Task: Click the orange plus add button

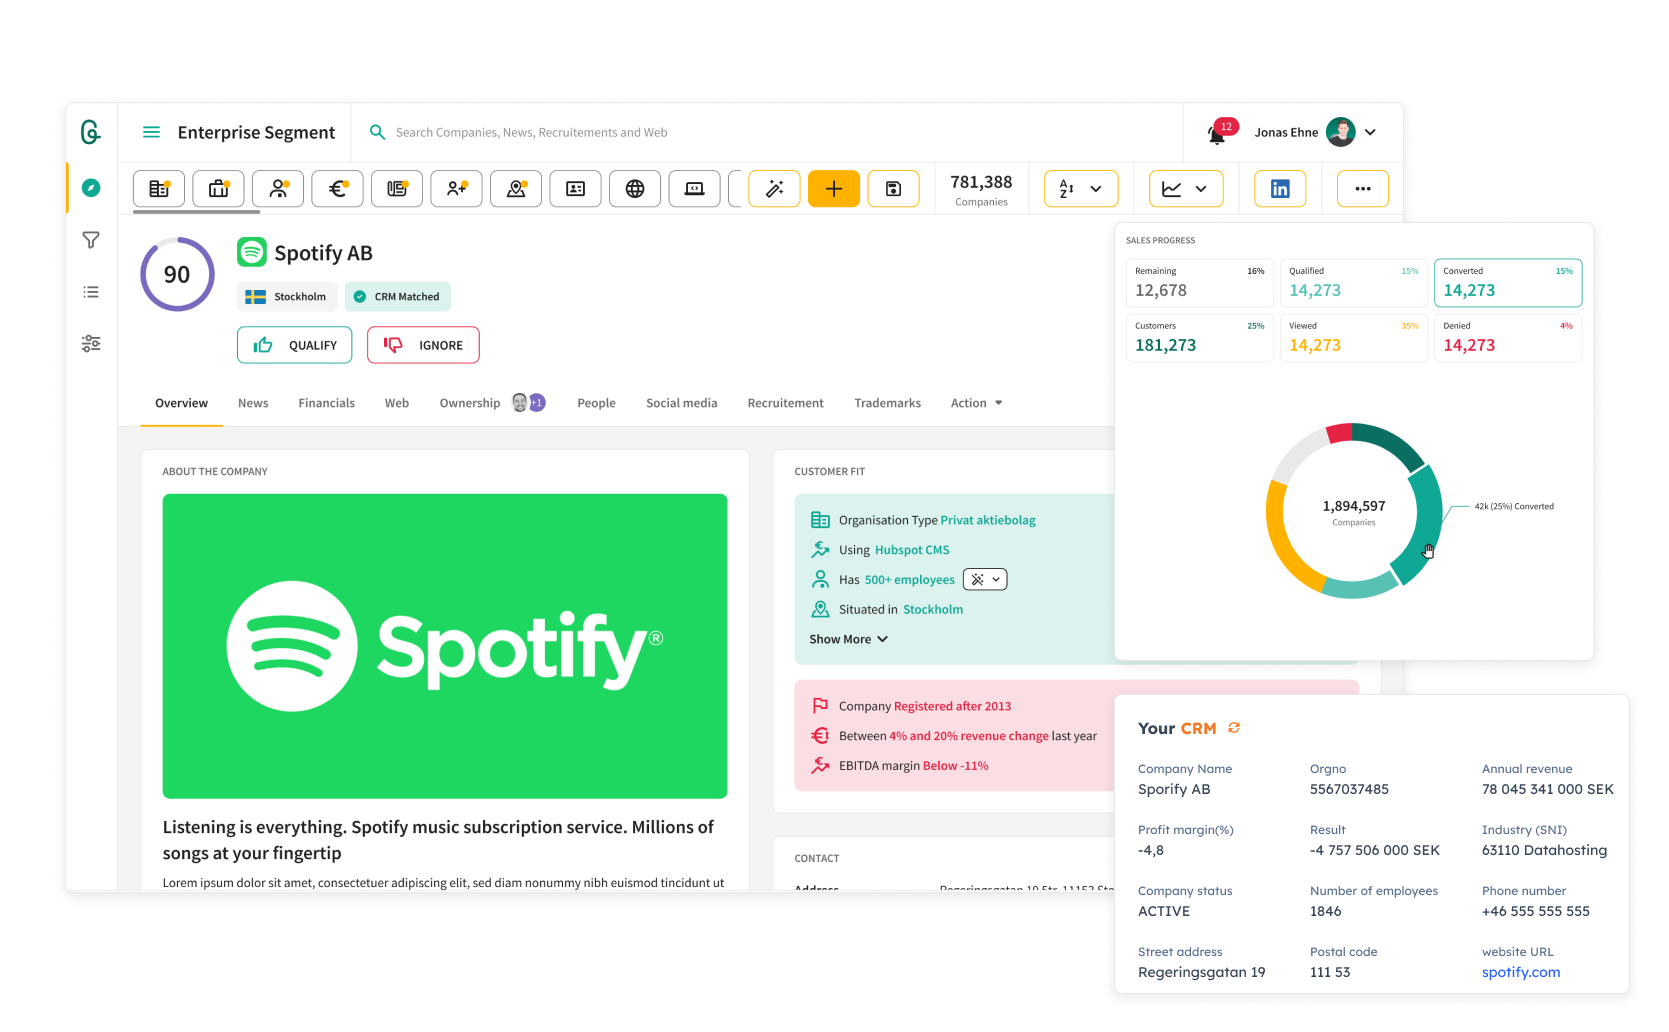Action: pyautogui.click(x=834, y=189)
